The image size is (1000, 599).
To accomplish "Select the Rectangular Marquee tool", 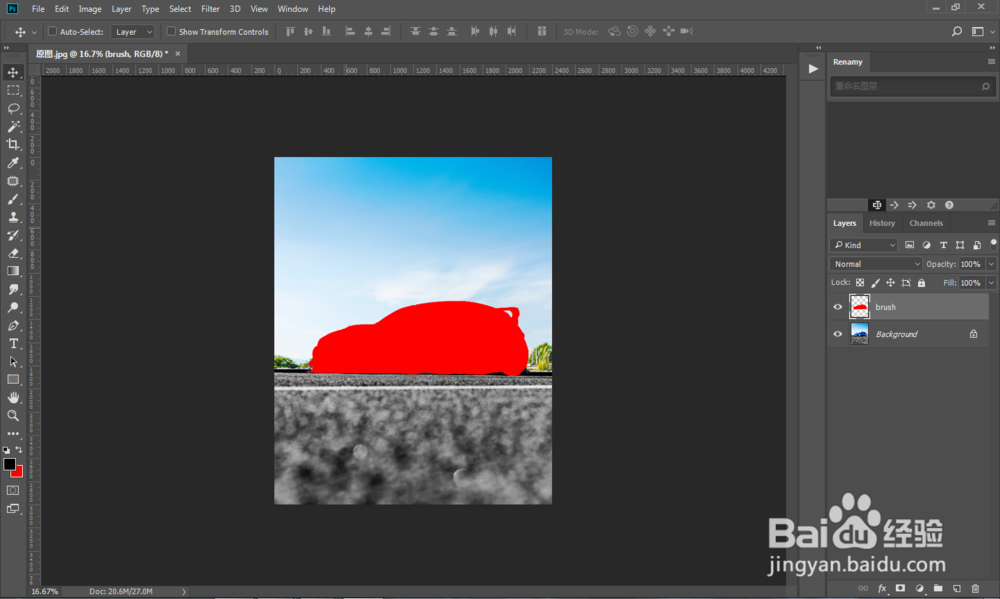I will (x=13, y=90).
